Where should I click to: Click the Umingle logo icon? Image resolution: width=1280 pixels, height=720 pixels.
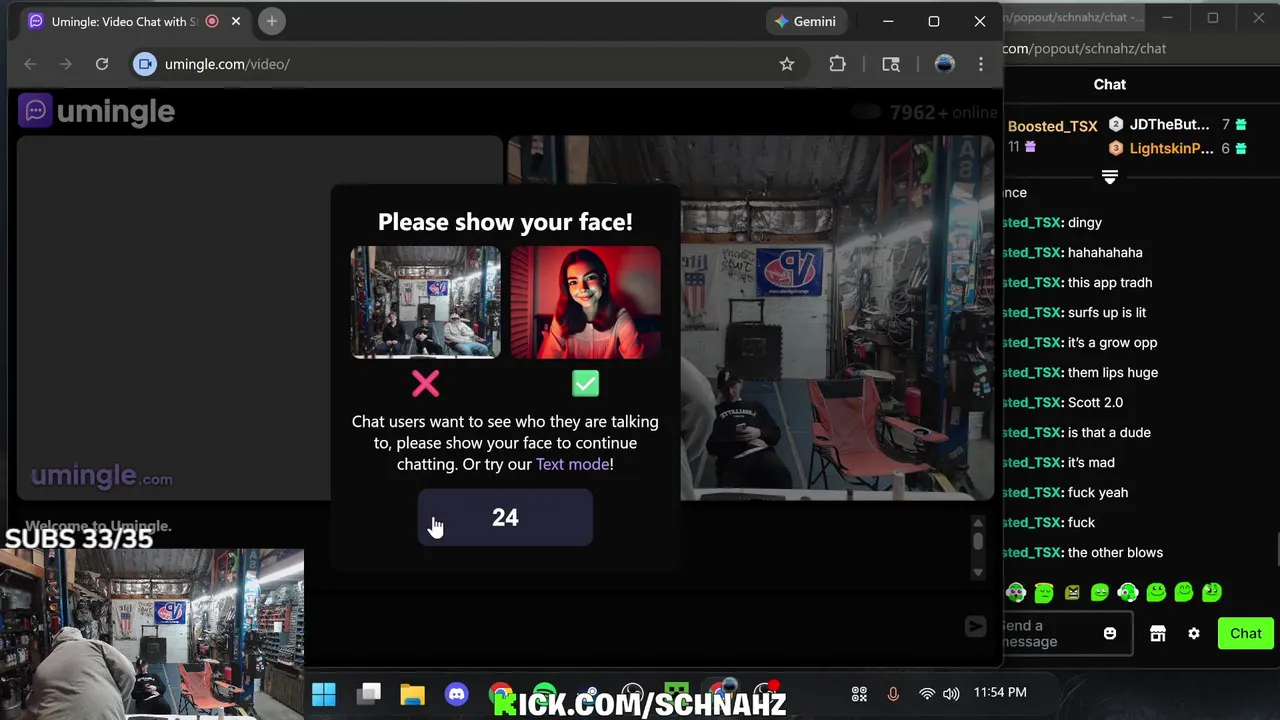[35, 111]
